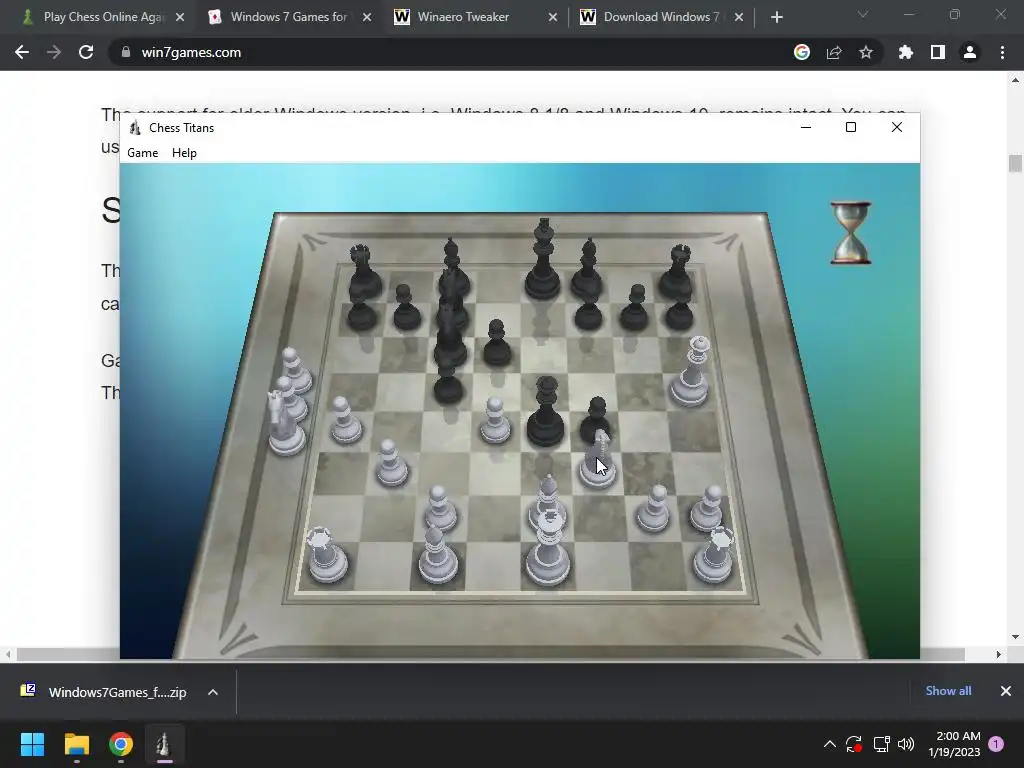Select the black rook at top-right corner
This screenshot has width=1024, height=768.
(677, 271)
